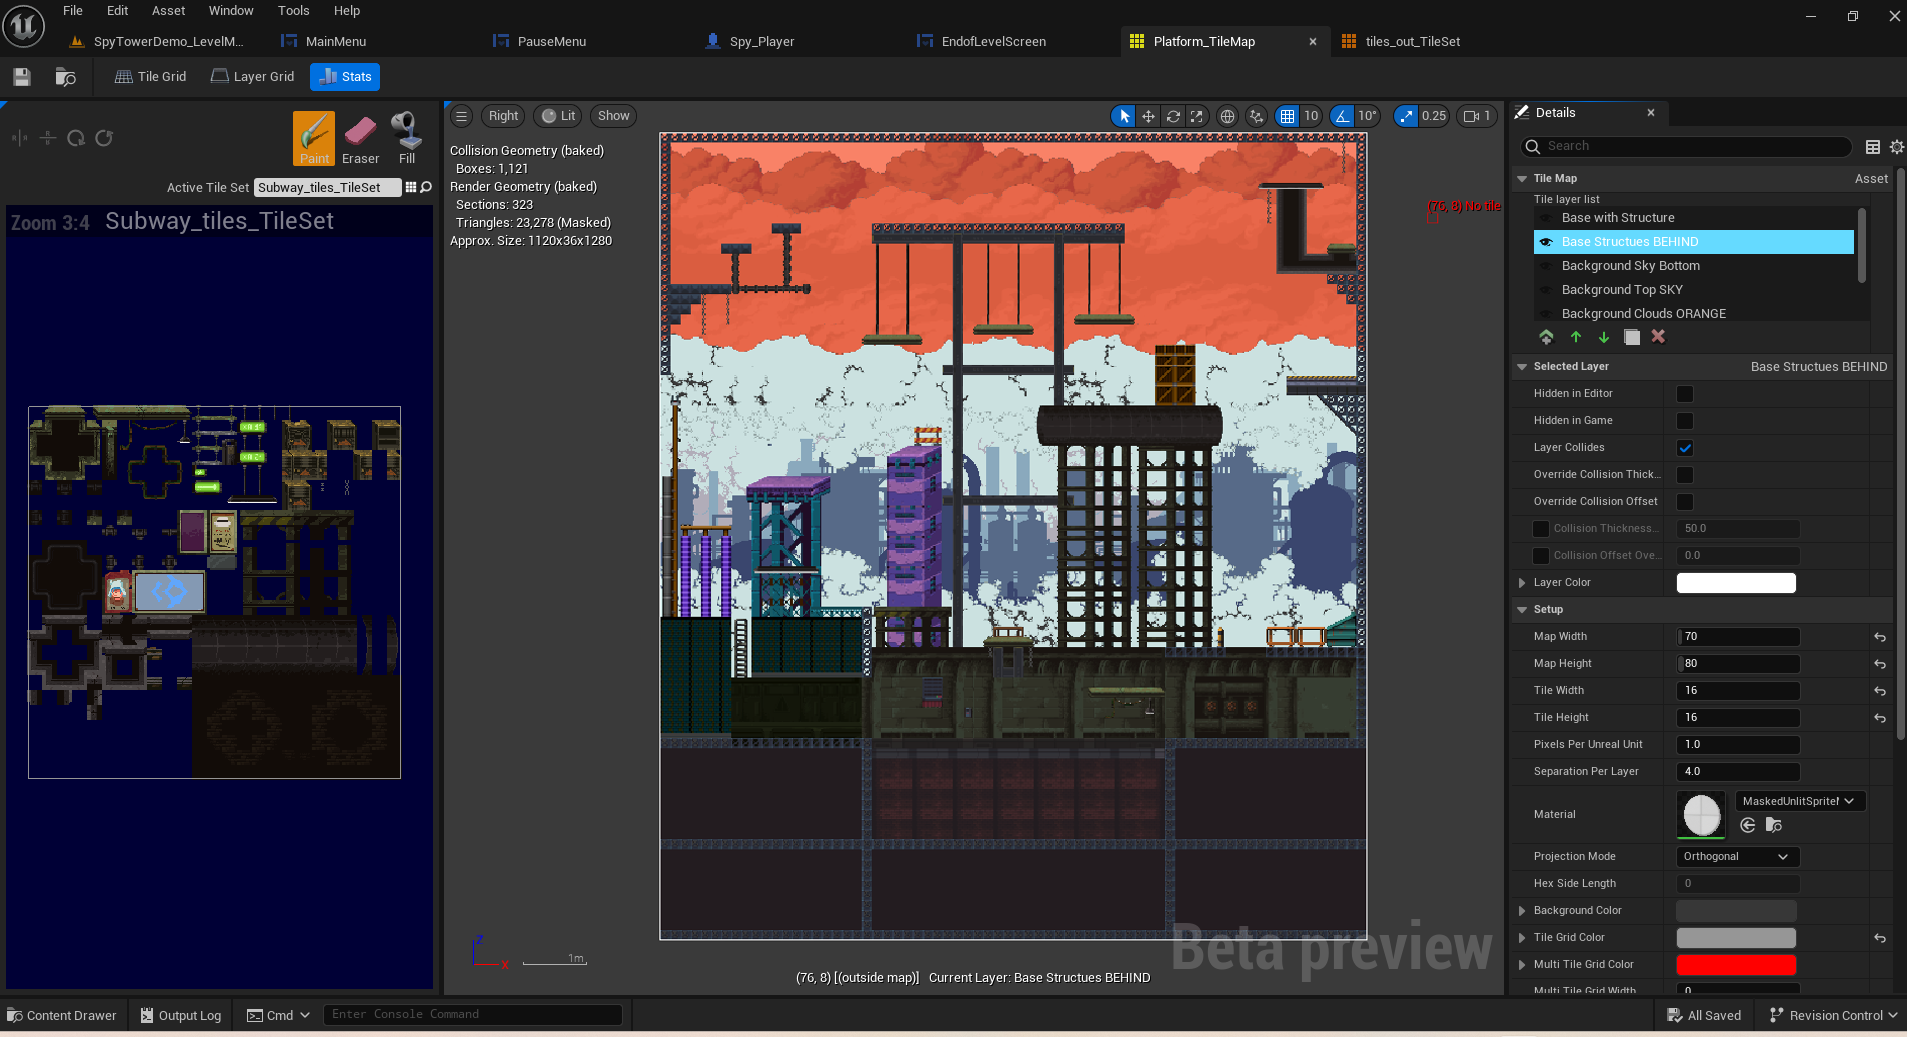Select the Fill tool
Viewport: 1907px width, 1037px height.
[x=406, y=138]
